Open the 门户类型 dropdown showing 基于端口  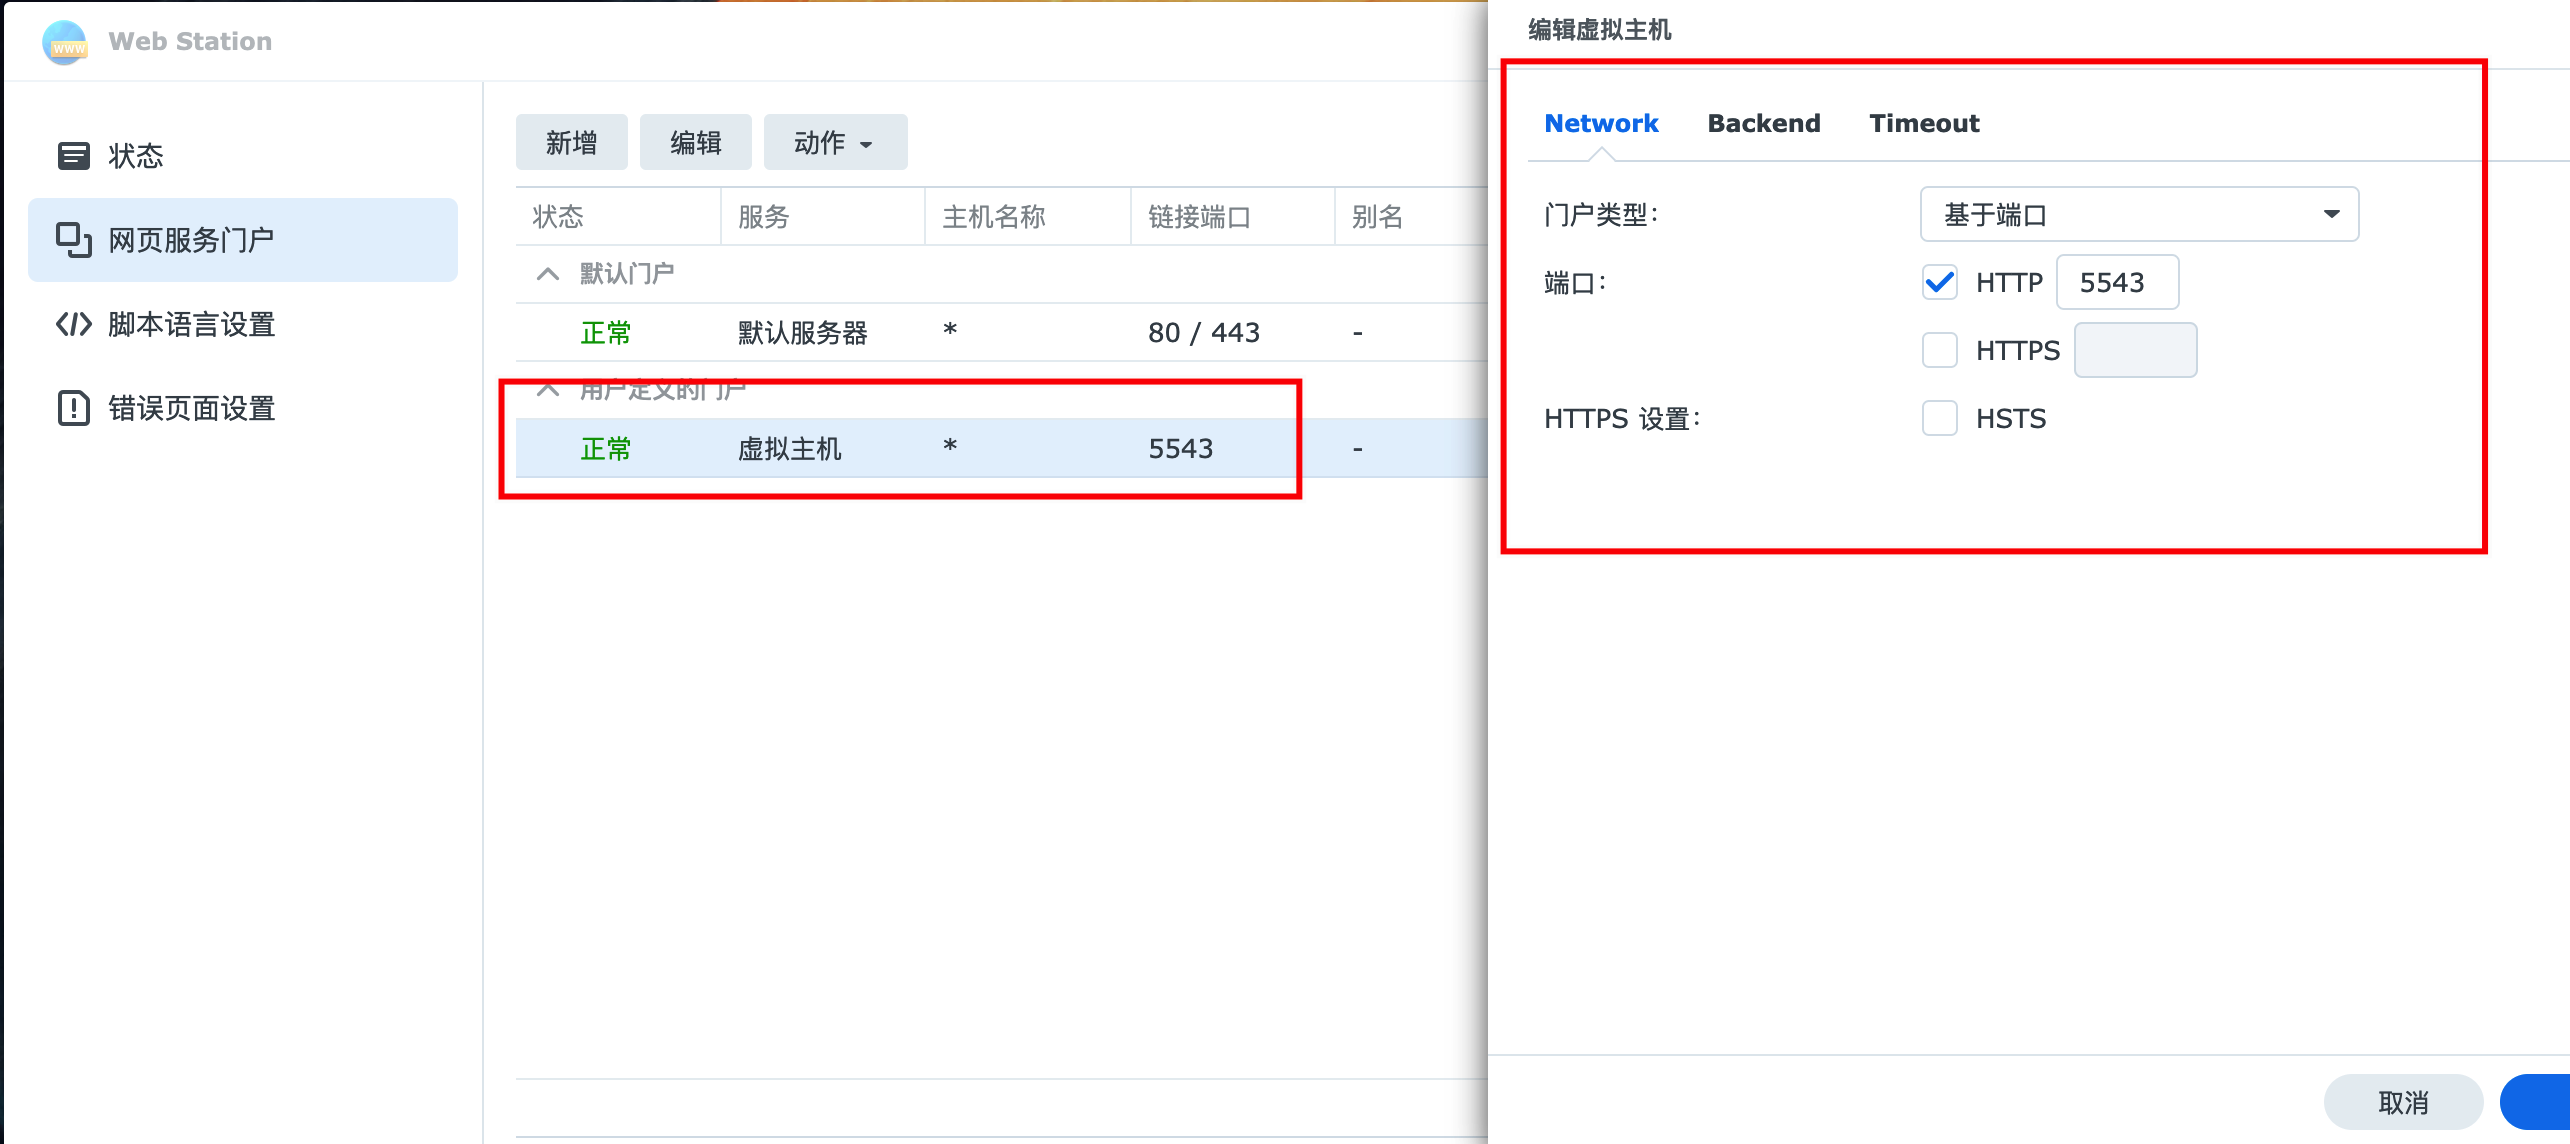(2138, 215)
